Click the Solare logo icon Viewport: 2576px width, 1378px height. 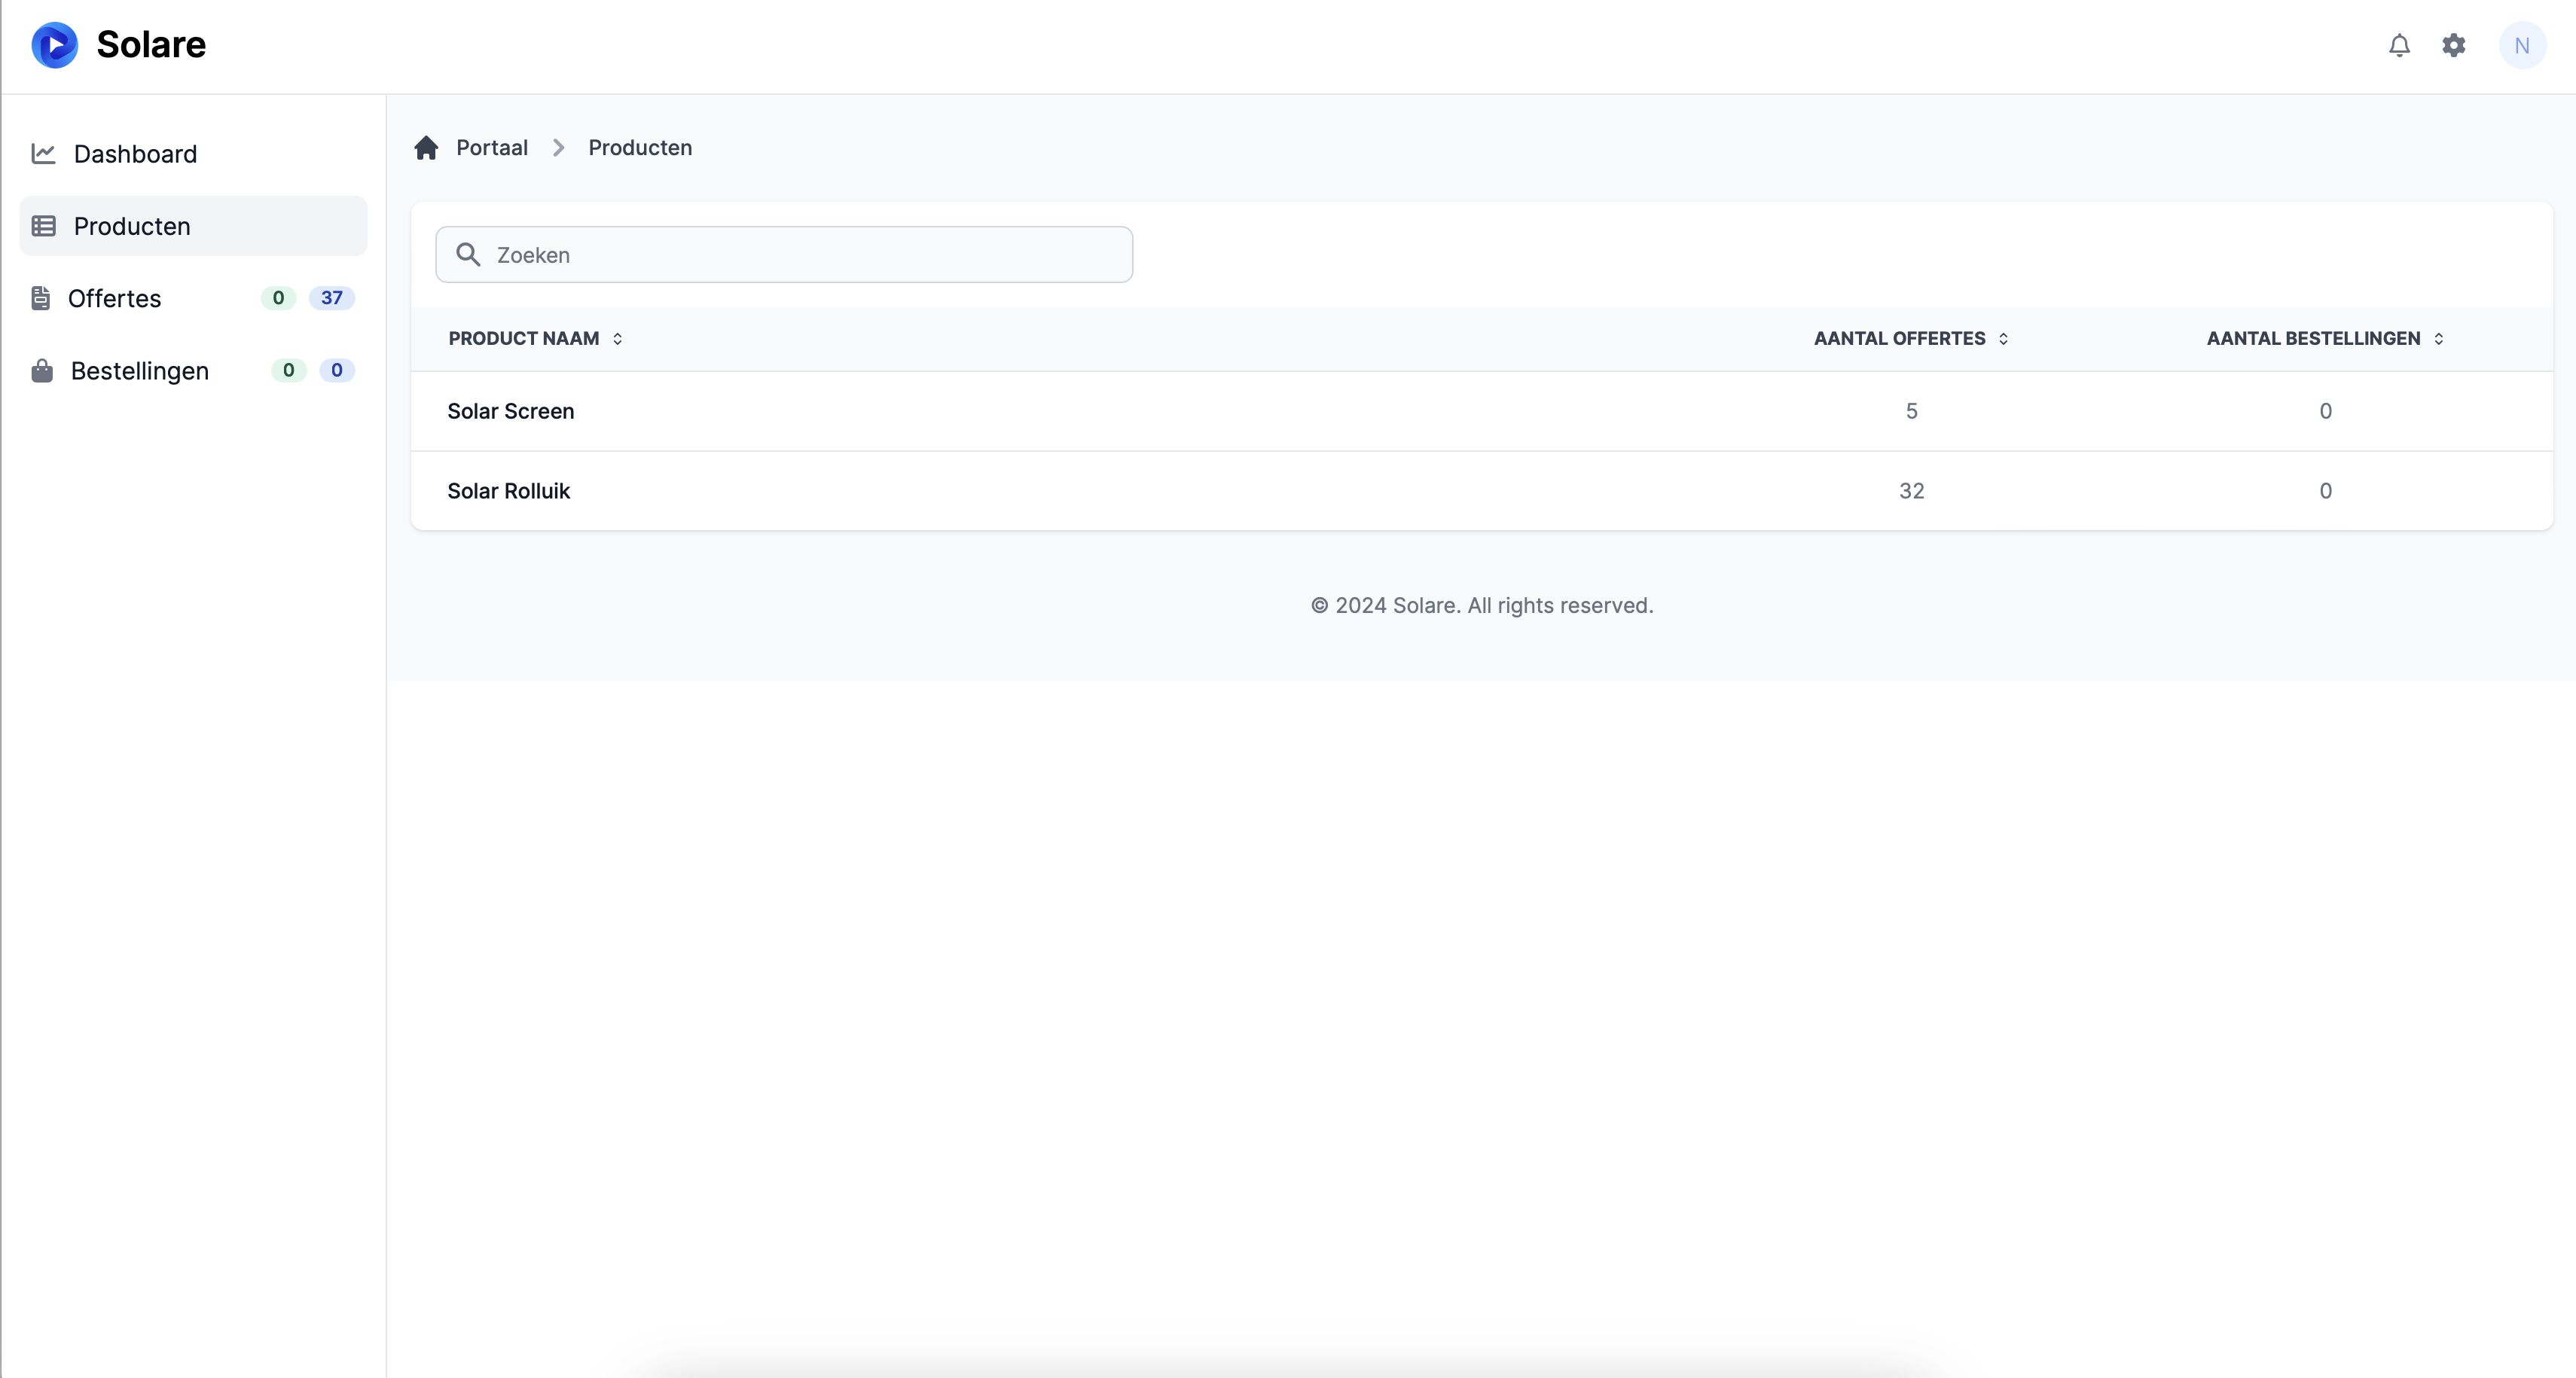54,45
